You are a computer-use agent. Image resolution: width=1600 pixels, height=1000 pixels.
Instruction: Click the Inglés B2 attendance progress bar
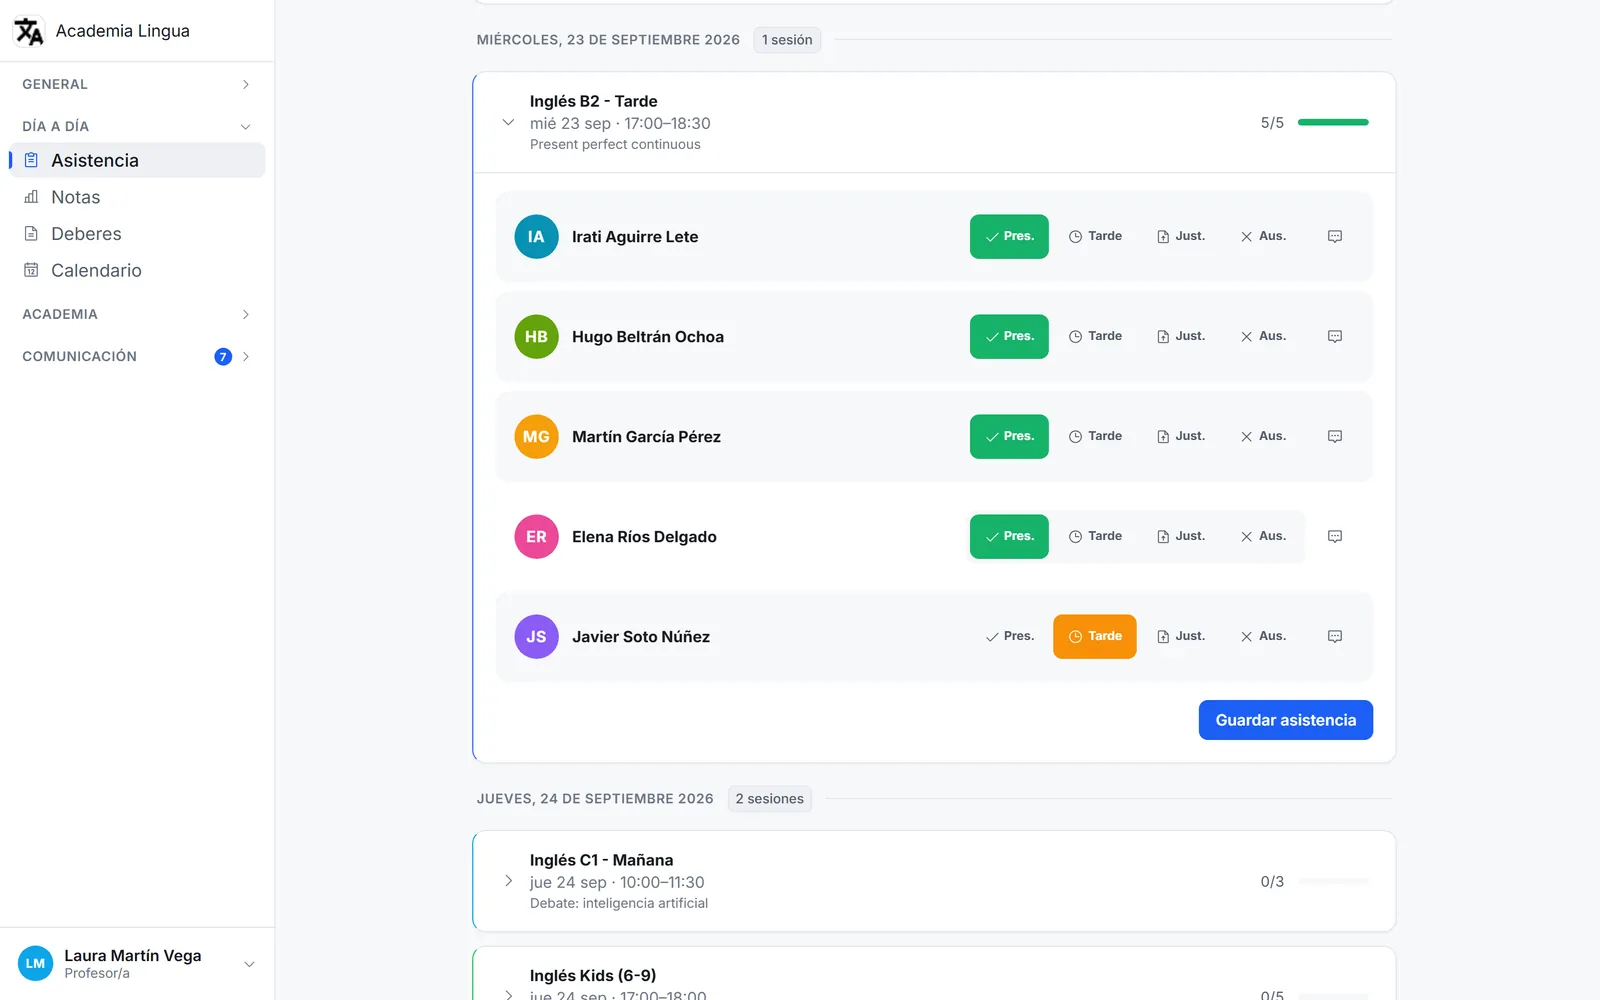point(1333,123)
